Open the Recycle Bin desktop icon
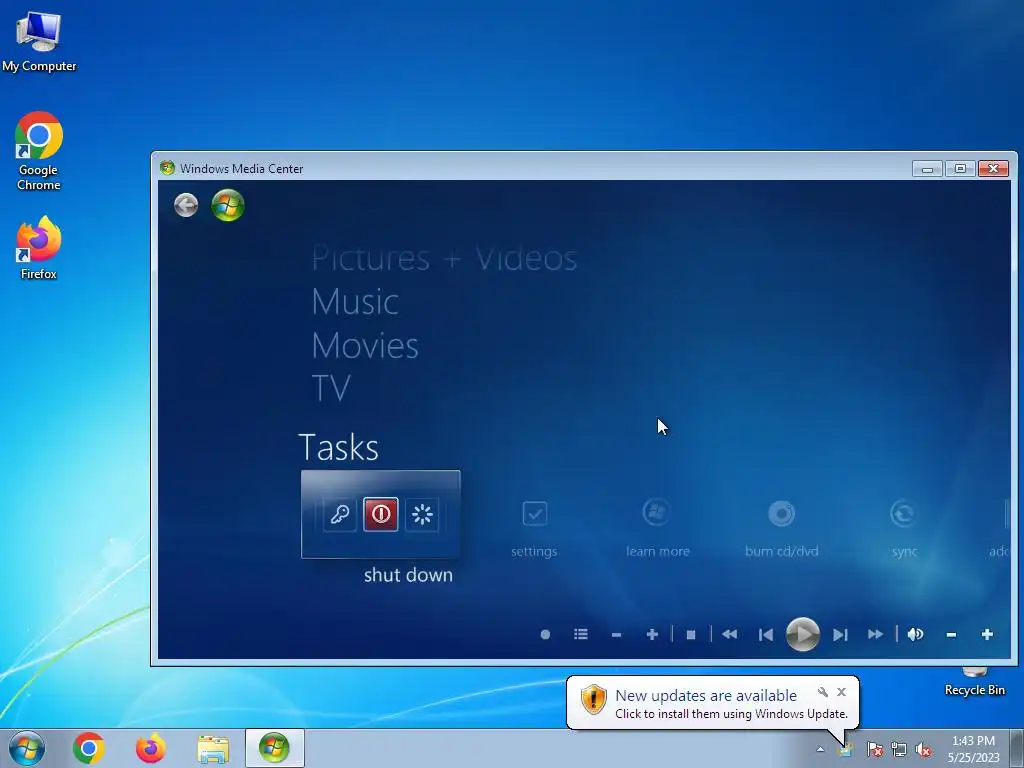 tap(974, 681)
